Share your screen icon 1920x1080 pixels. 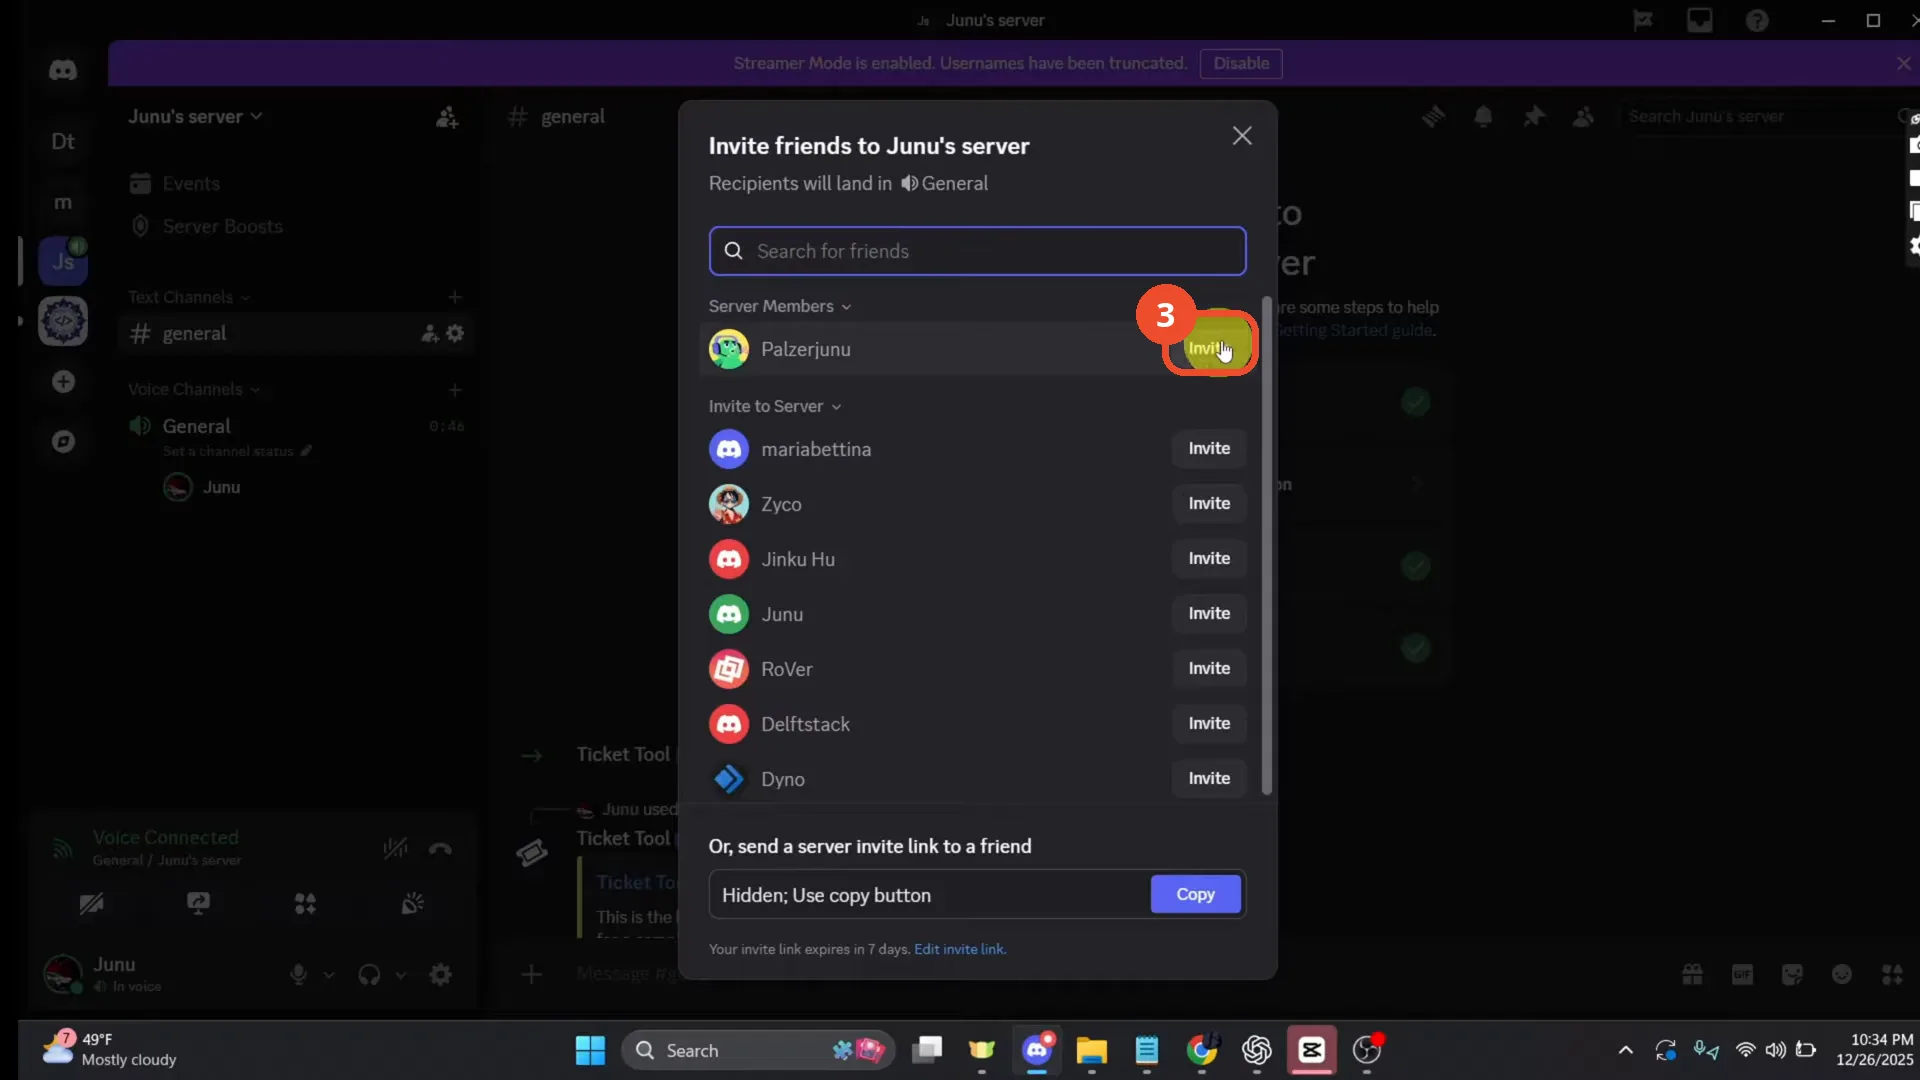[198, 904]
